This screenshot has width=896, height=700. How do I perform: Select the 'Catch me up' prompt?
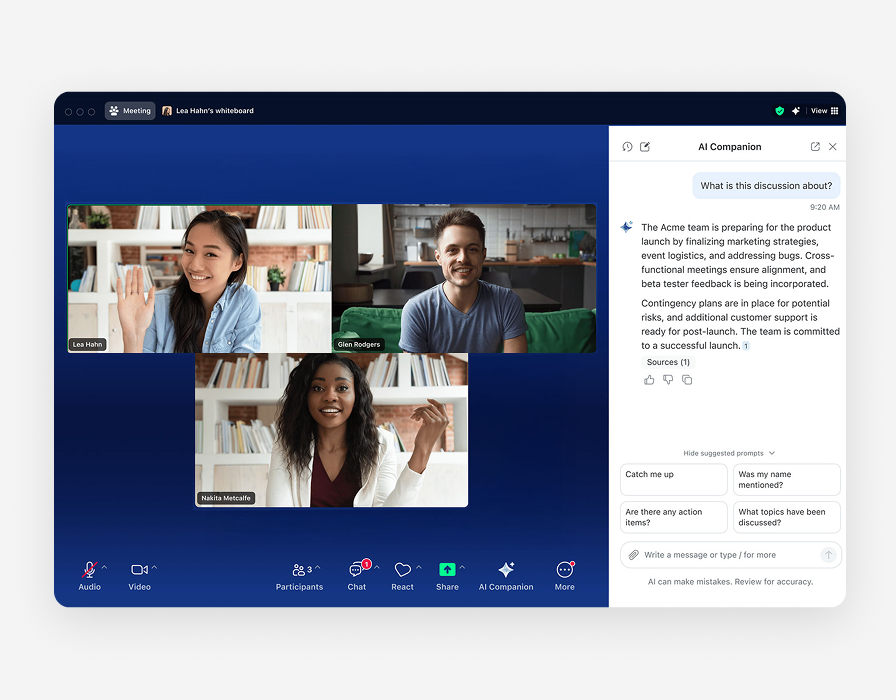coord(674,479)
